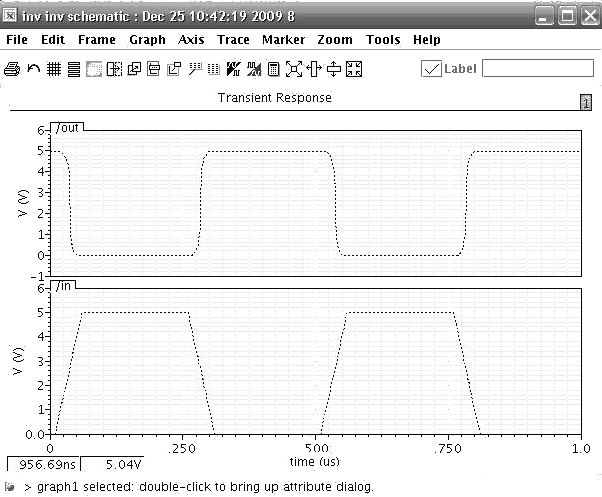
Task: Toggle the grid display icon
Action: point(54,69)
